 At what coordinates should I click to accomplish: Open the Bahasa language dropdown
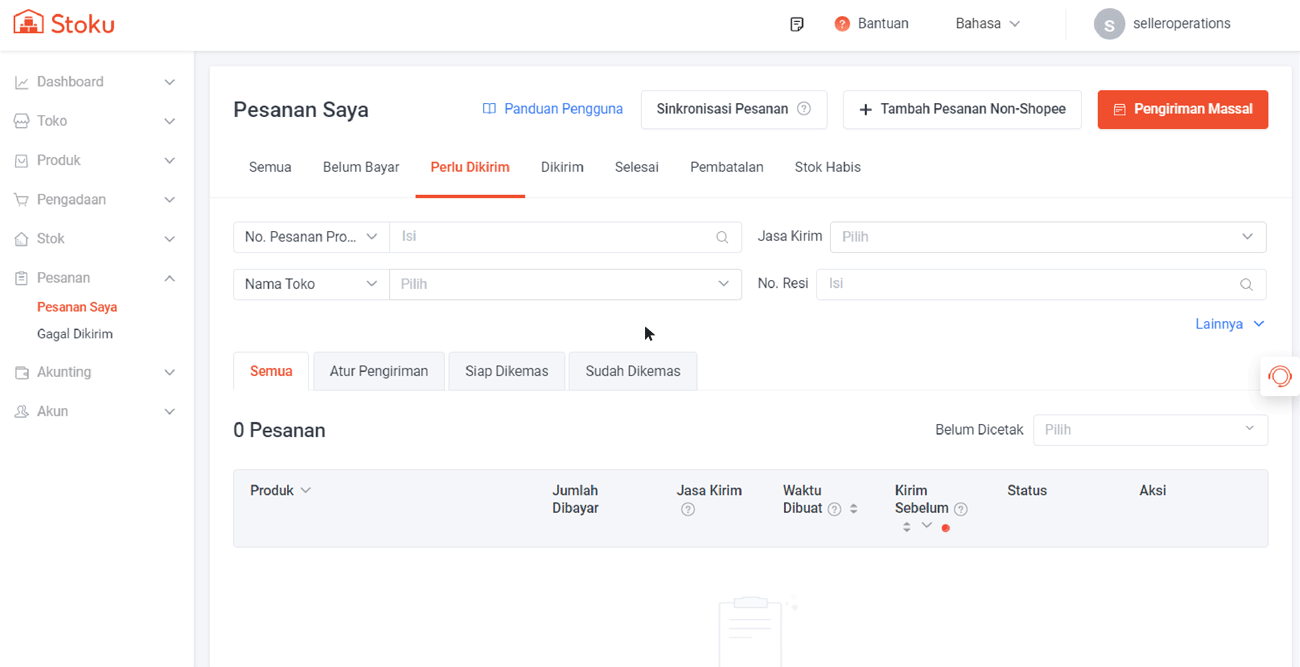pos(987,24)
